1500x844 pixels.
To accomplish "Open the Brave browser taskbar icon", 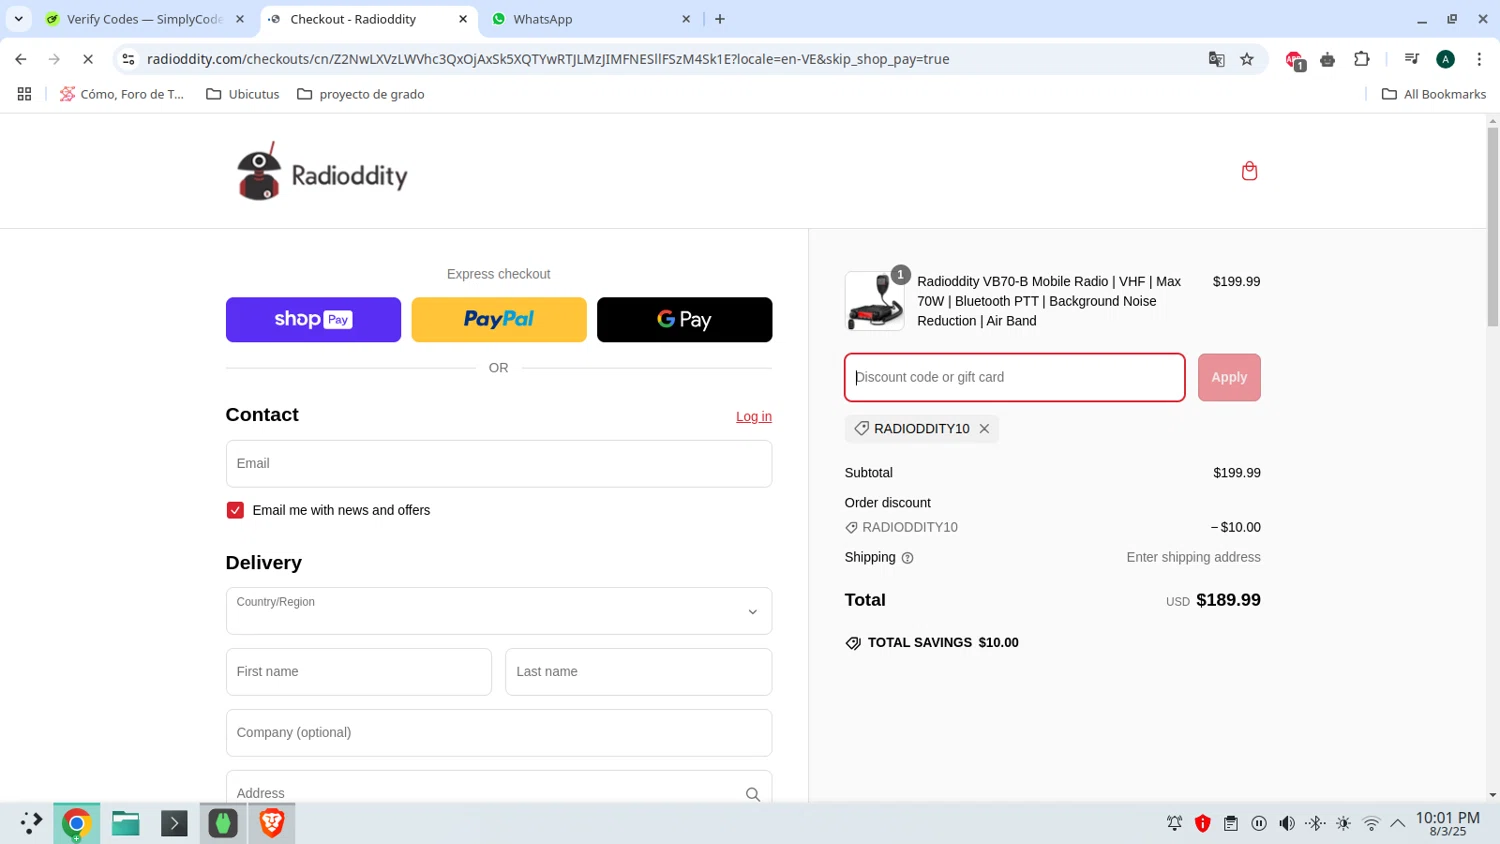I will [x=271, y=823].
